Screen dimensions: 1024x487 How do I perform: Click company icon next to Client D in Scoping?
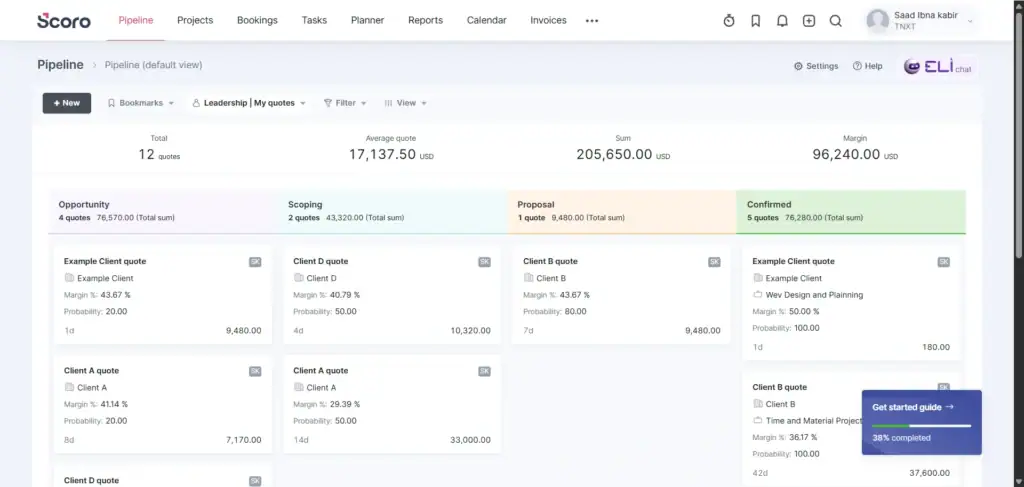pyautogui.click(x=298, y=278)
